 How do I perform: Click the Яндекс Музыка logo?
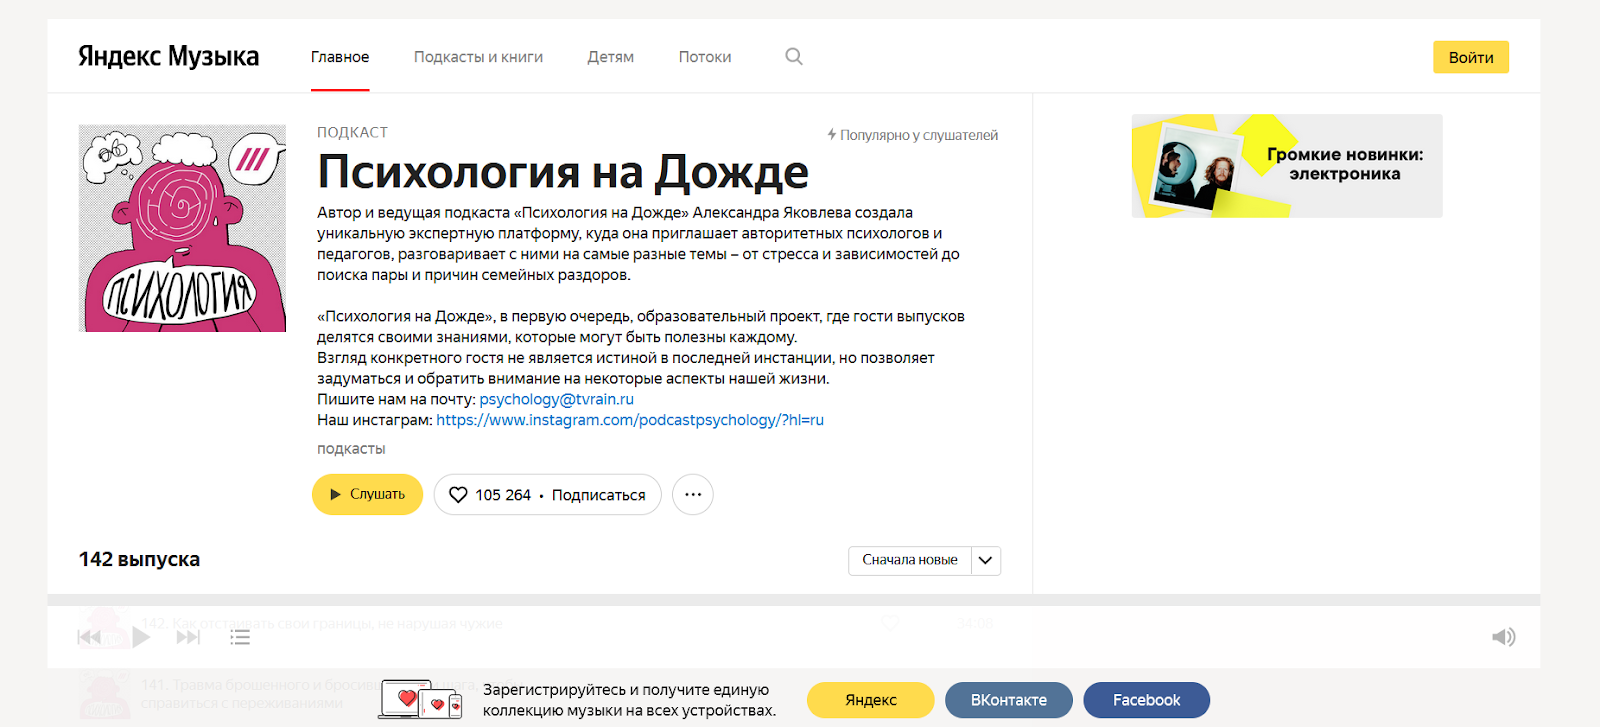(168, 57)
